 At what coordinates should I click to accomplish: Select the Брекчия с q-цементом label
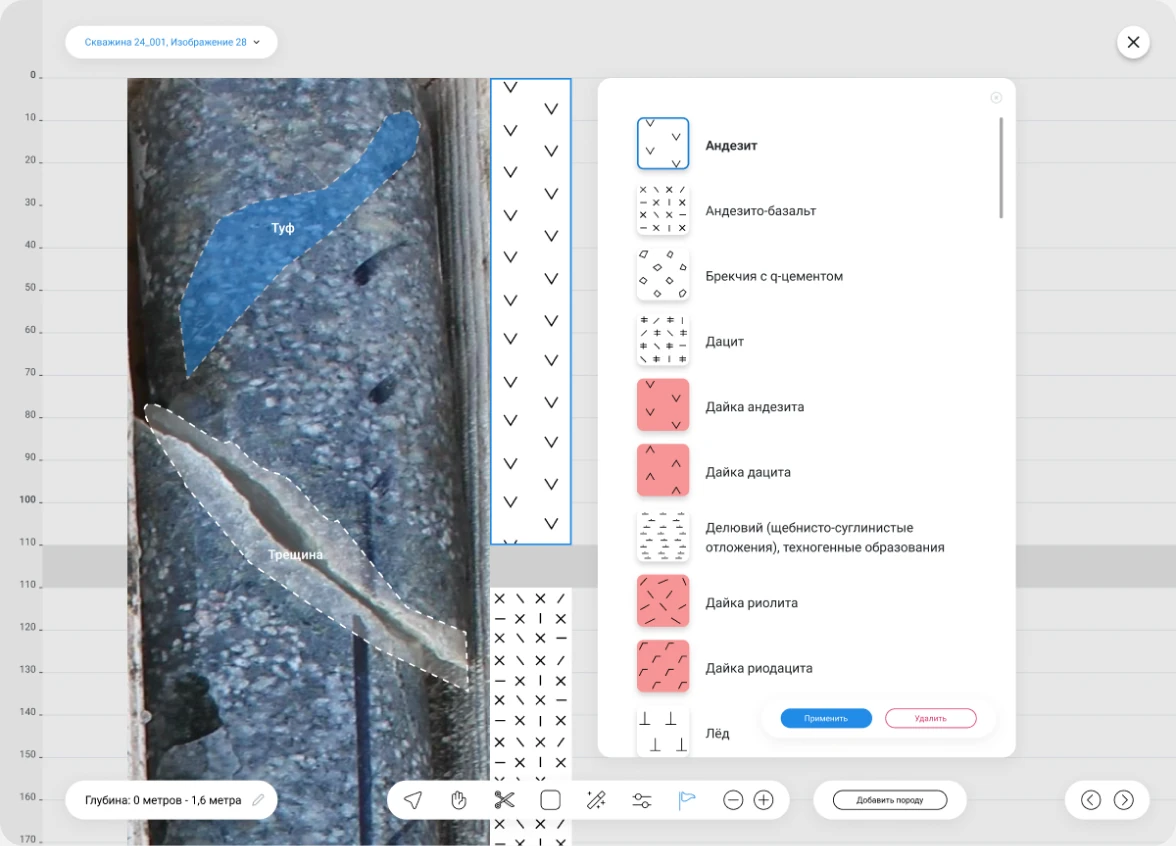[x=774, y=276]
